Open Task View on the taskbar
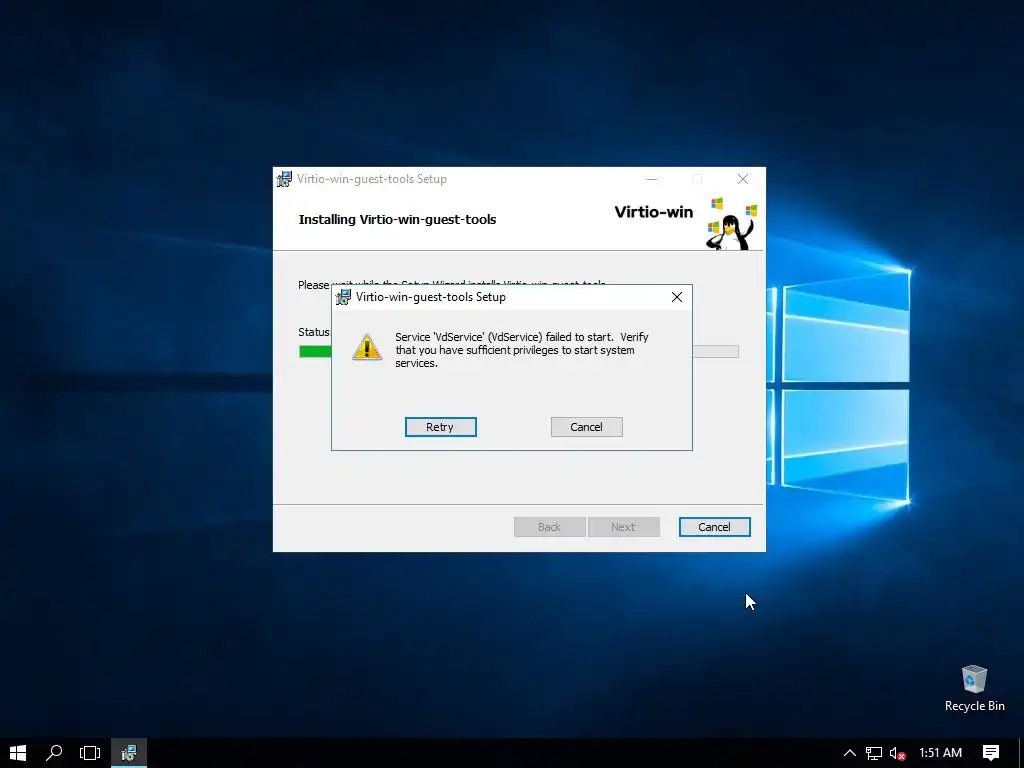The image size is (1024, 768). tap(89, 753)
